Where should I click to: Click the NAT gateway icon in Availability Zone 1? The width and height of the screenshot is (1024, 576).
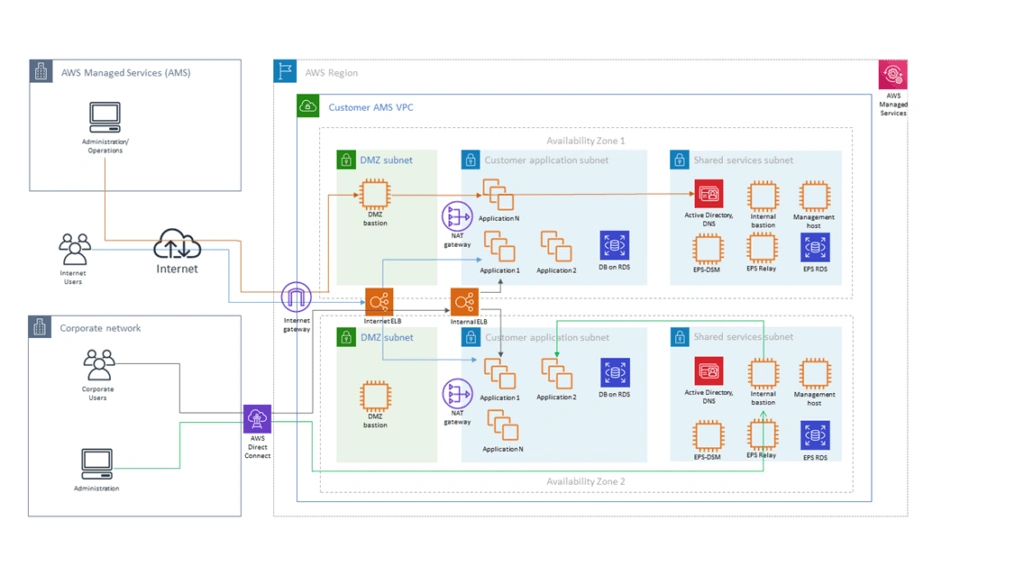tap(456, 215)
